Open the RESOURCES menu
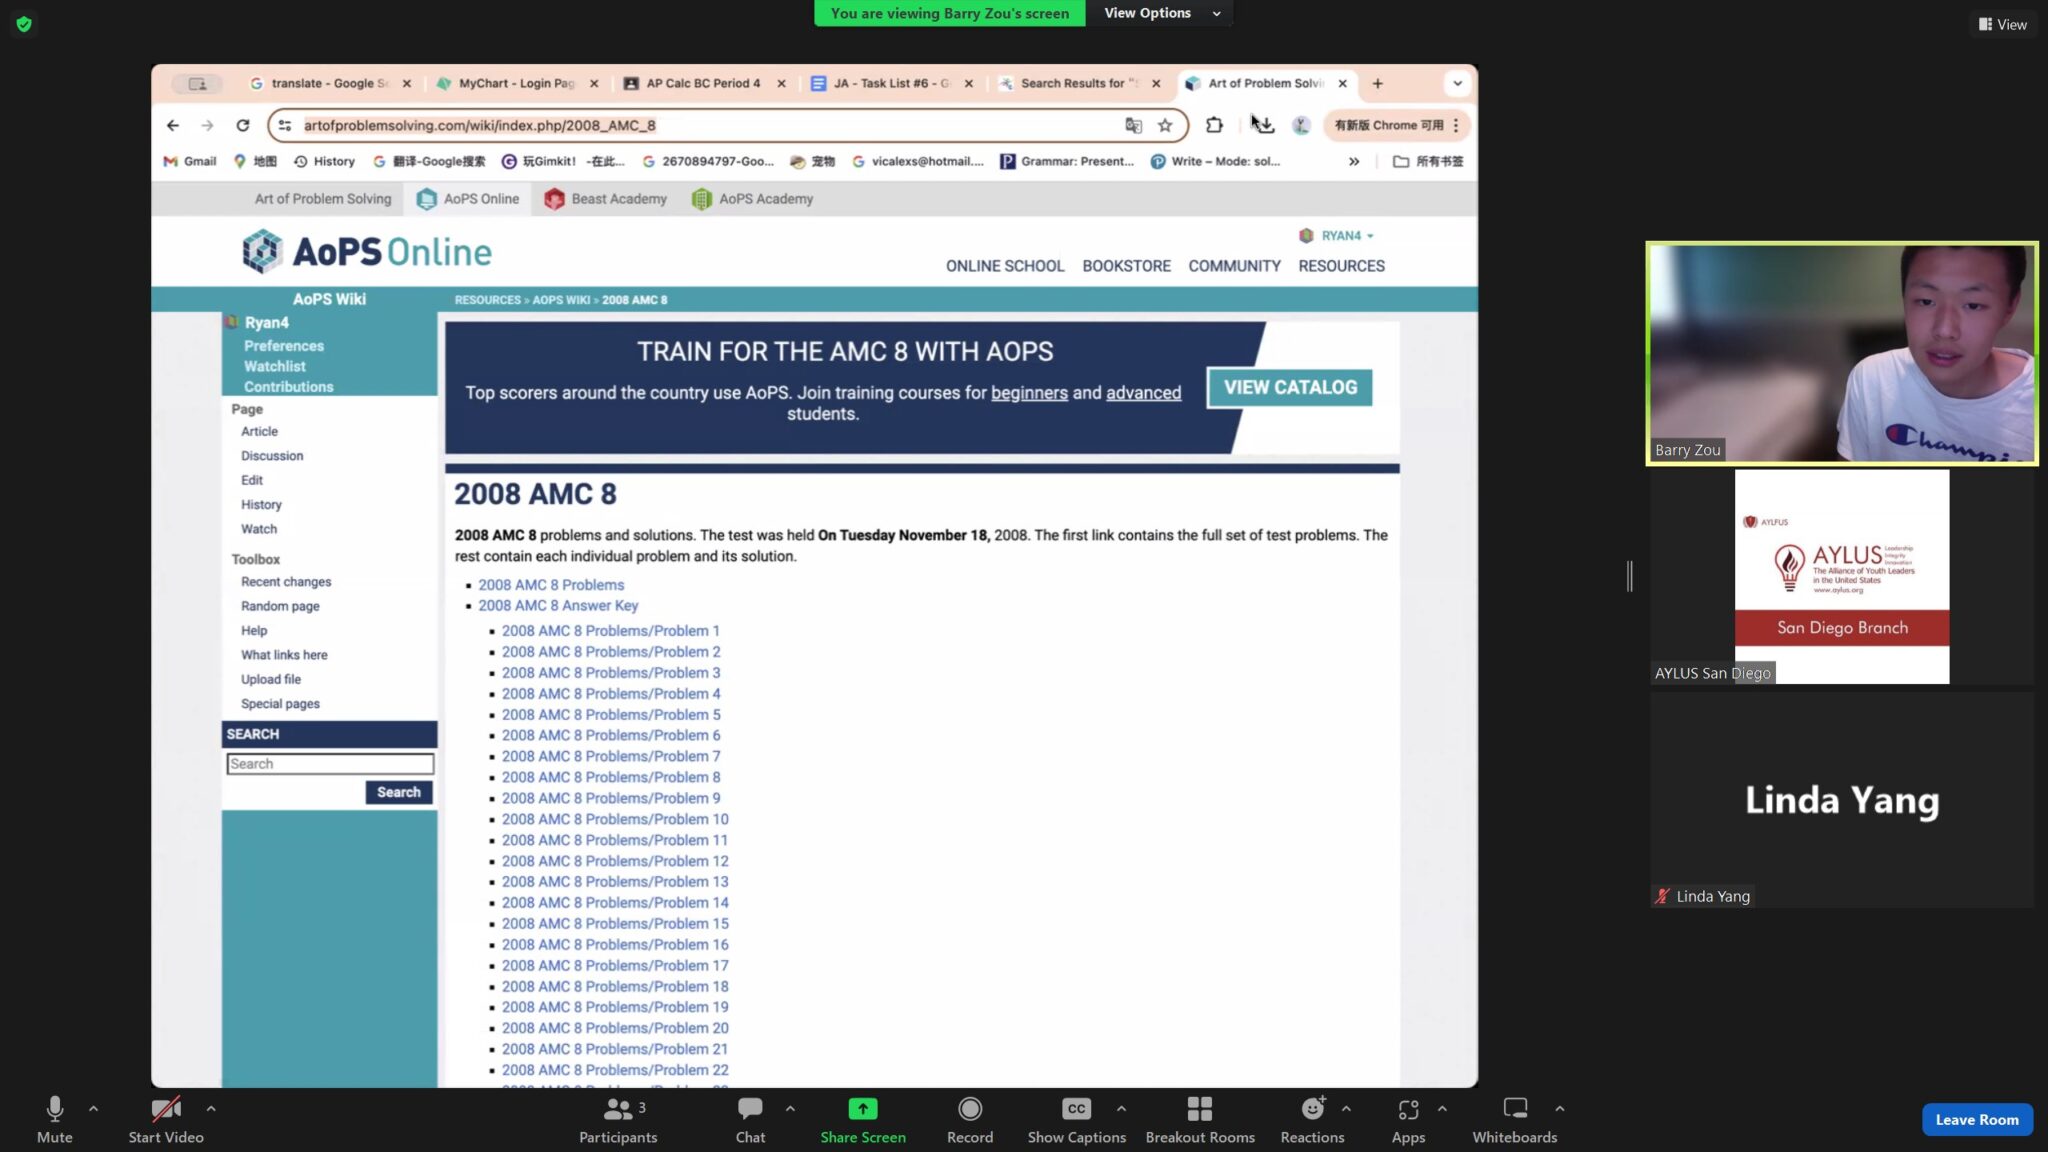2048x1152 pixels. click(1341, 266)
